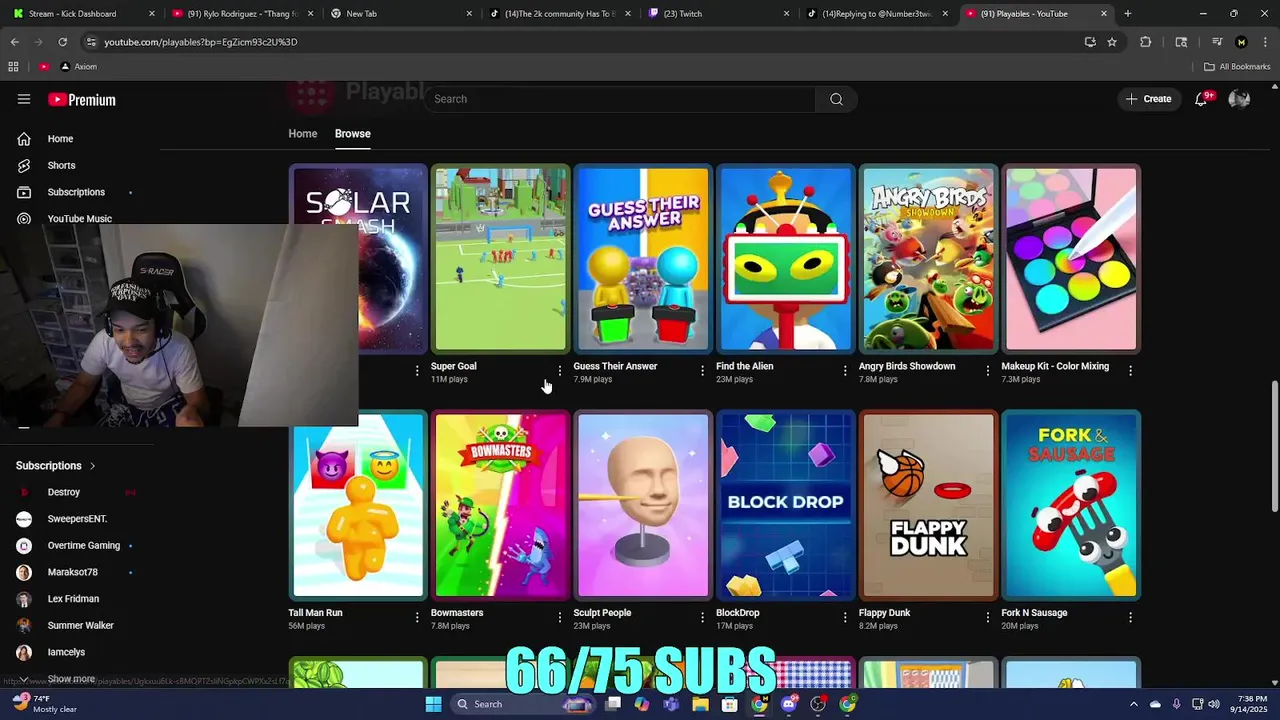The image size is (1280, 720).
Task: Open File Explorer from the taskbar
Action: (x=700, y=704)
